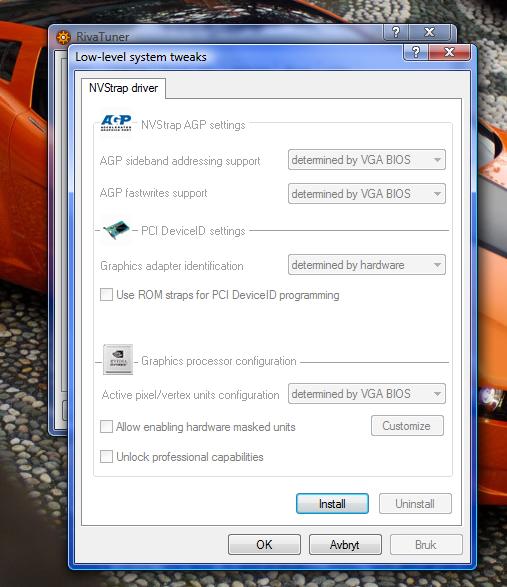
Task: Click the help question mark of RivaTuner window
Action: 396,32
